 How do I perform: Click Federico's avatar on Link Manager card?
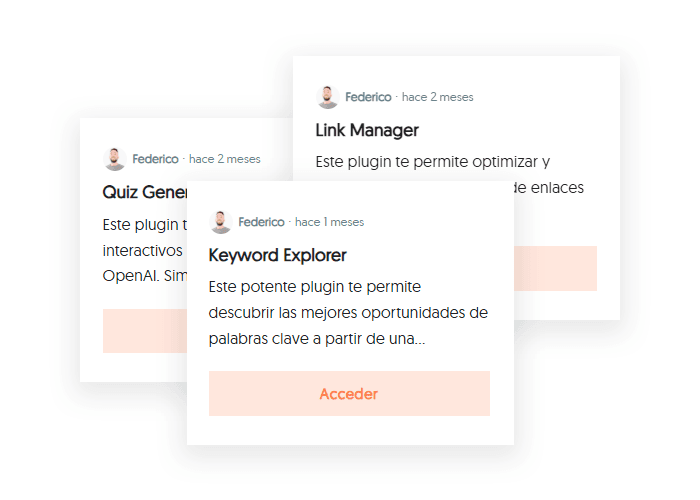(328, 97)
